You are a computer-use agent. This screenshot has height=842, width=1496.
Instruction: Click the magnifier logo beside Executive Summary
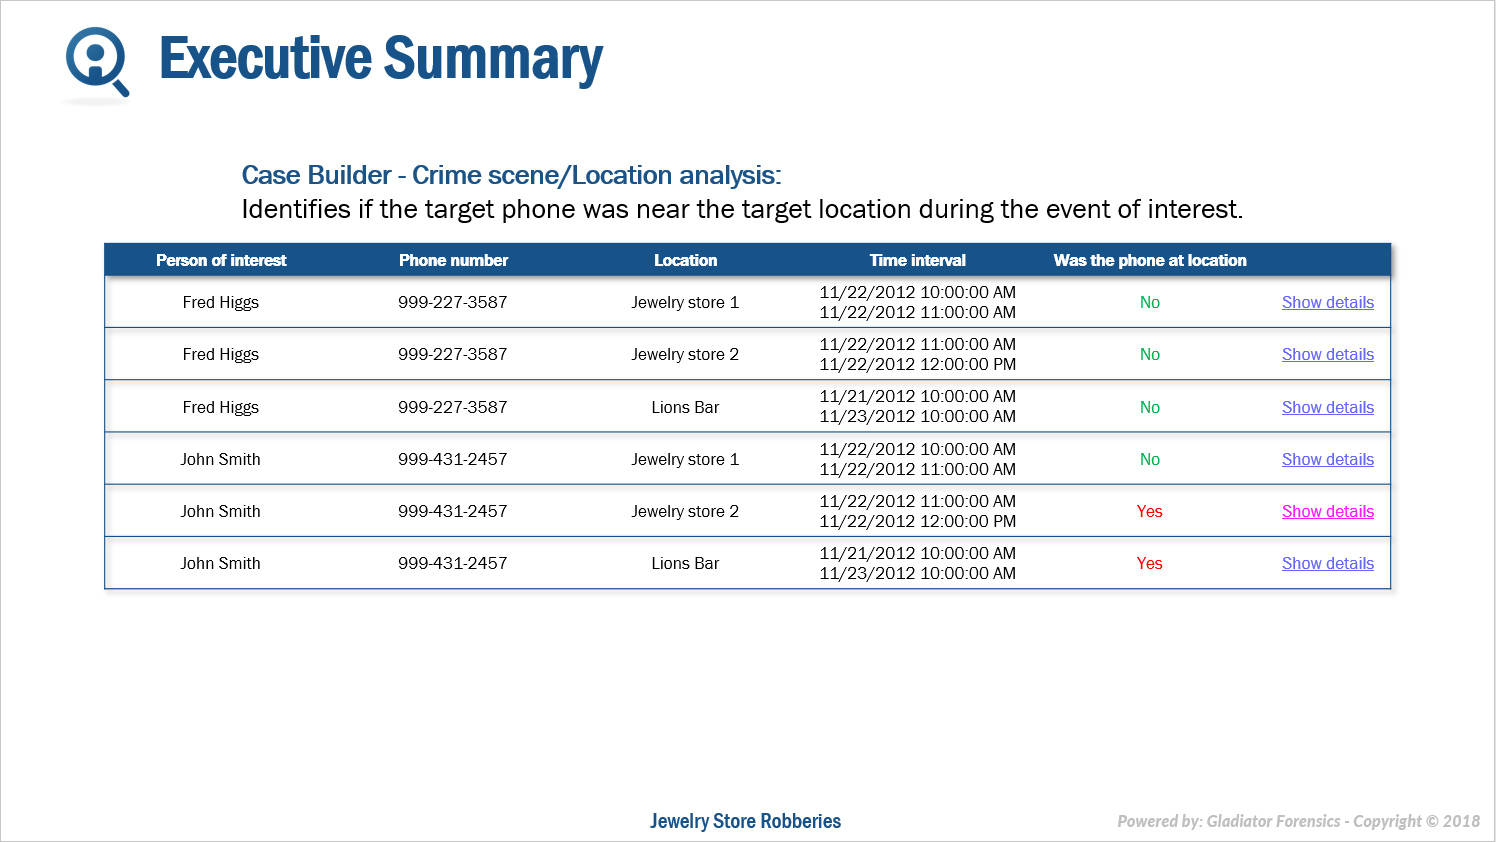[x=97, y=62]
